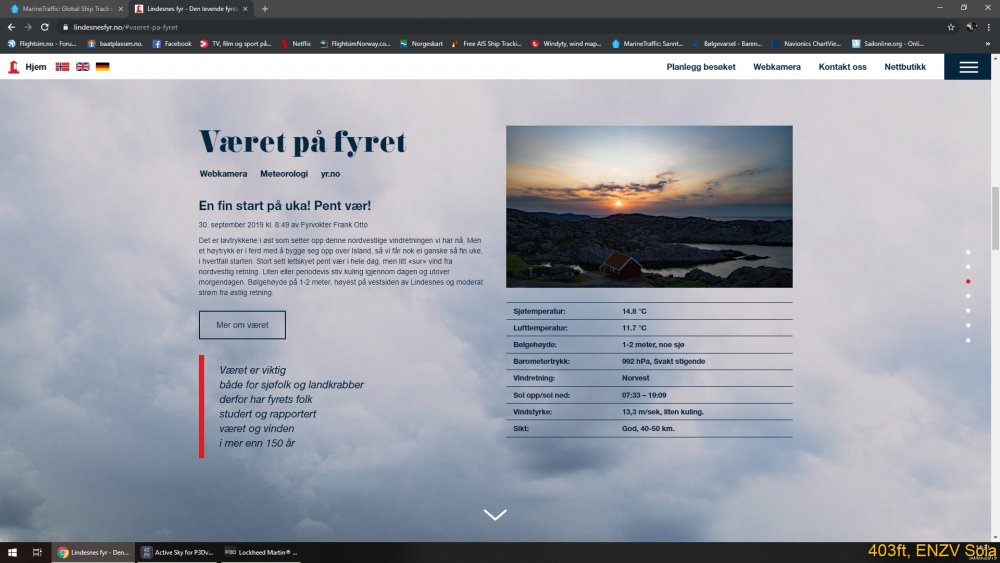Bookmark this page with the star icon

coord(951,27)
